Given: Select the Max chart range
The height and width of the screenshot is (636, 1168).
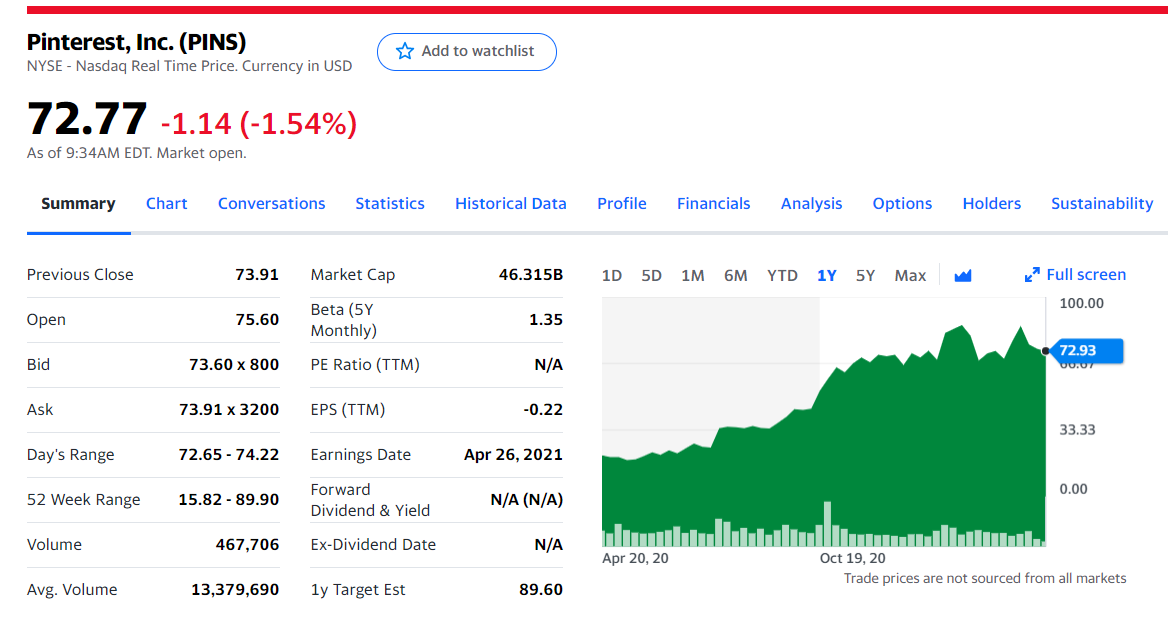Looking at the screenshot, I should pos(910,276).
